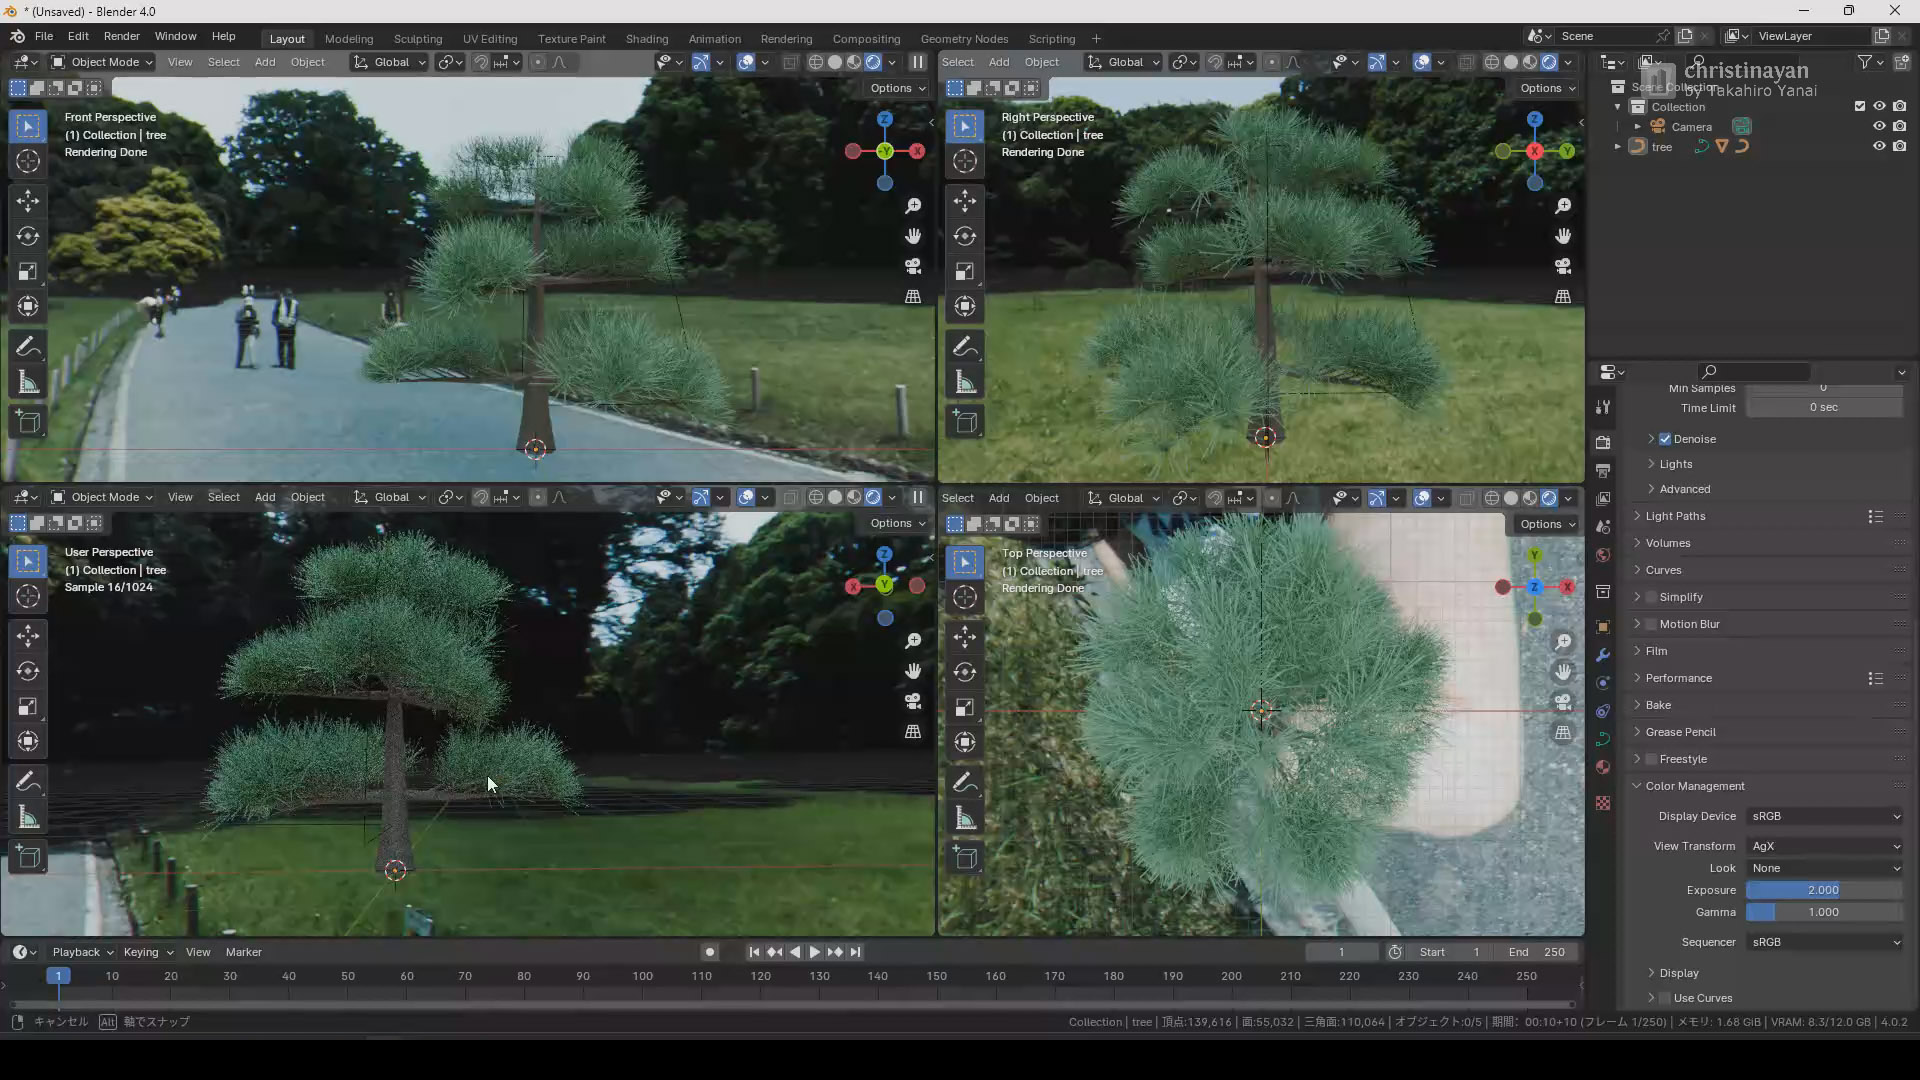Switch to the Shading workspace tab
The height and width of the screenshot is (1080, 1920).
click(646, 39)
